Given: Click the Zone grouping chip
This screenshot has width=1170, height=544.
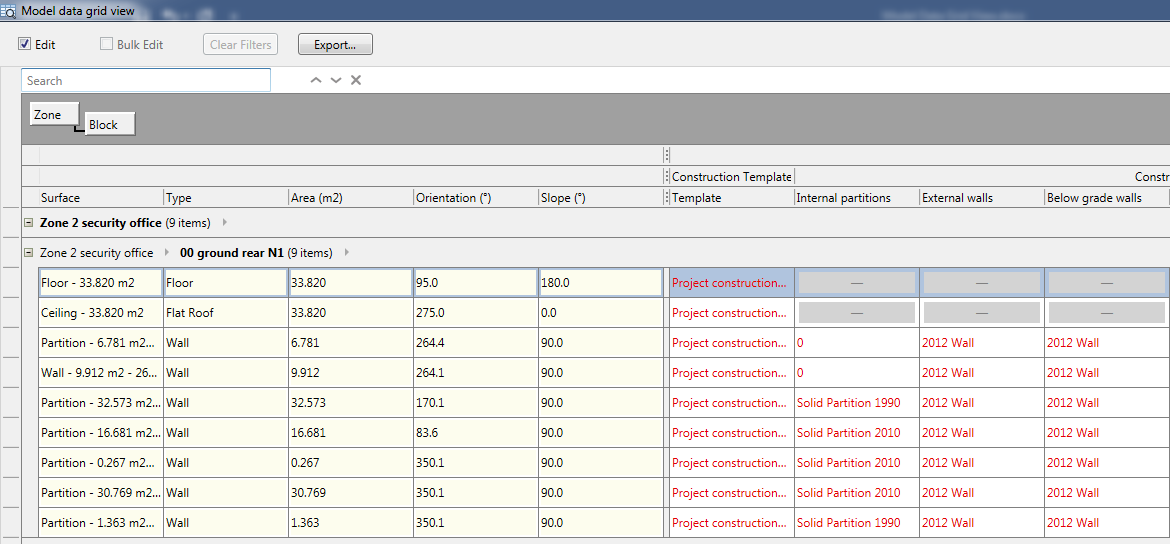Looking at the screenshot, I should 48,115.
